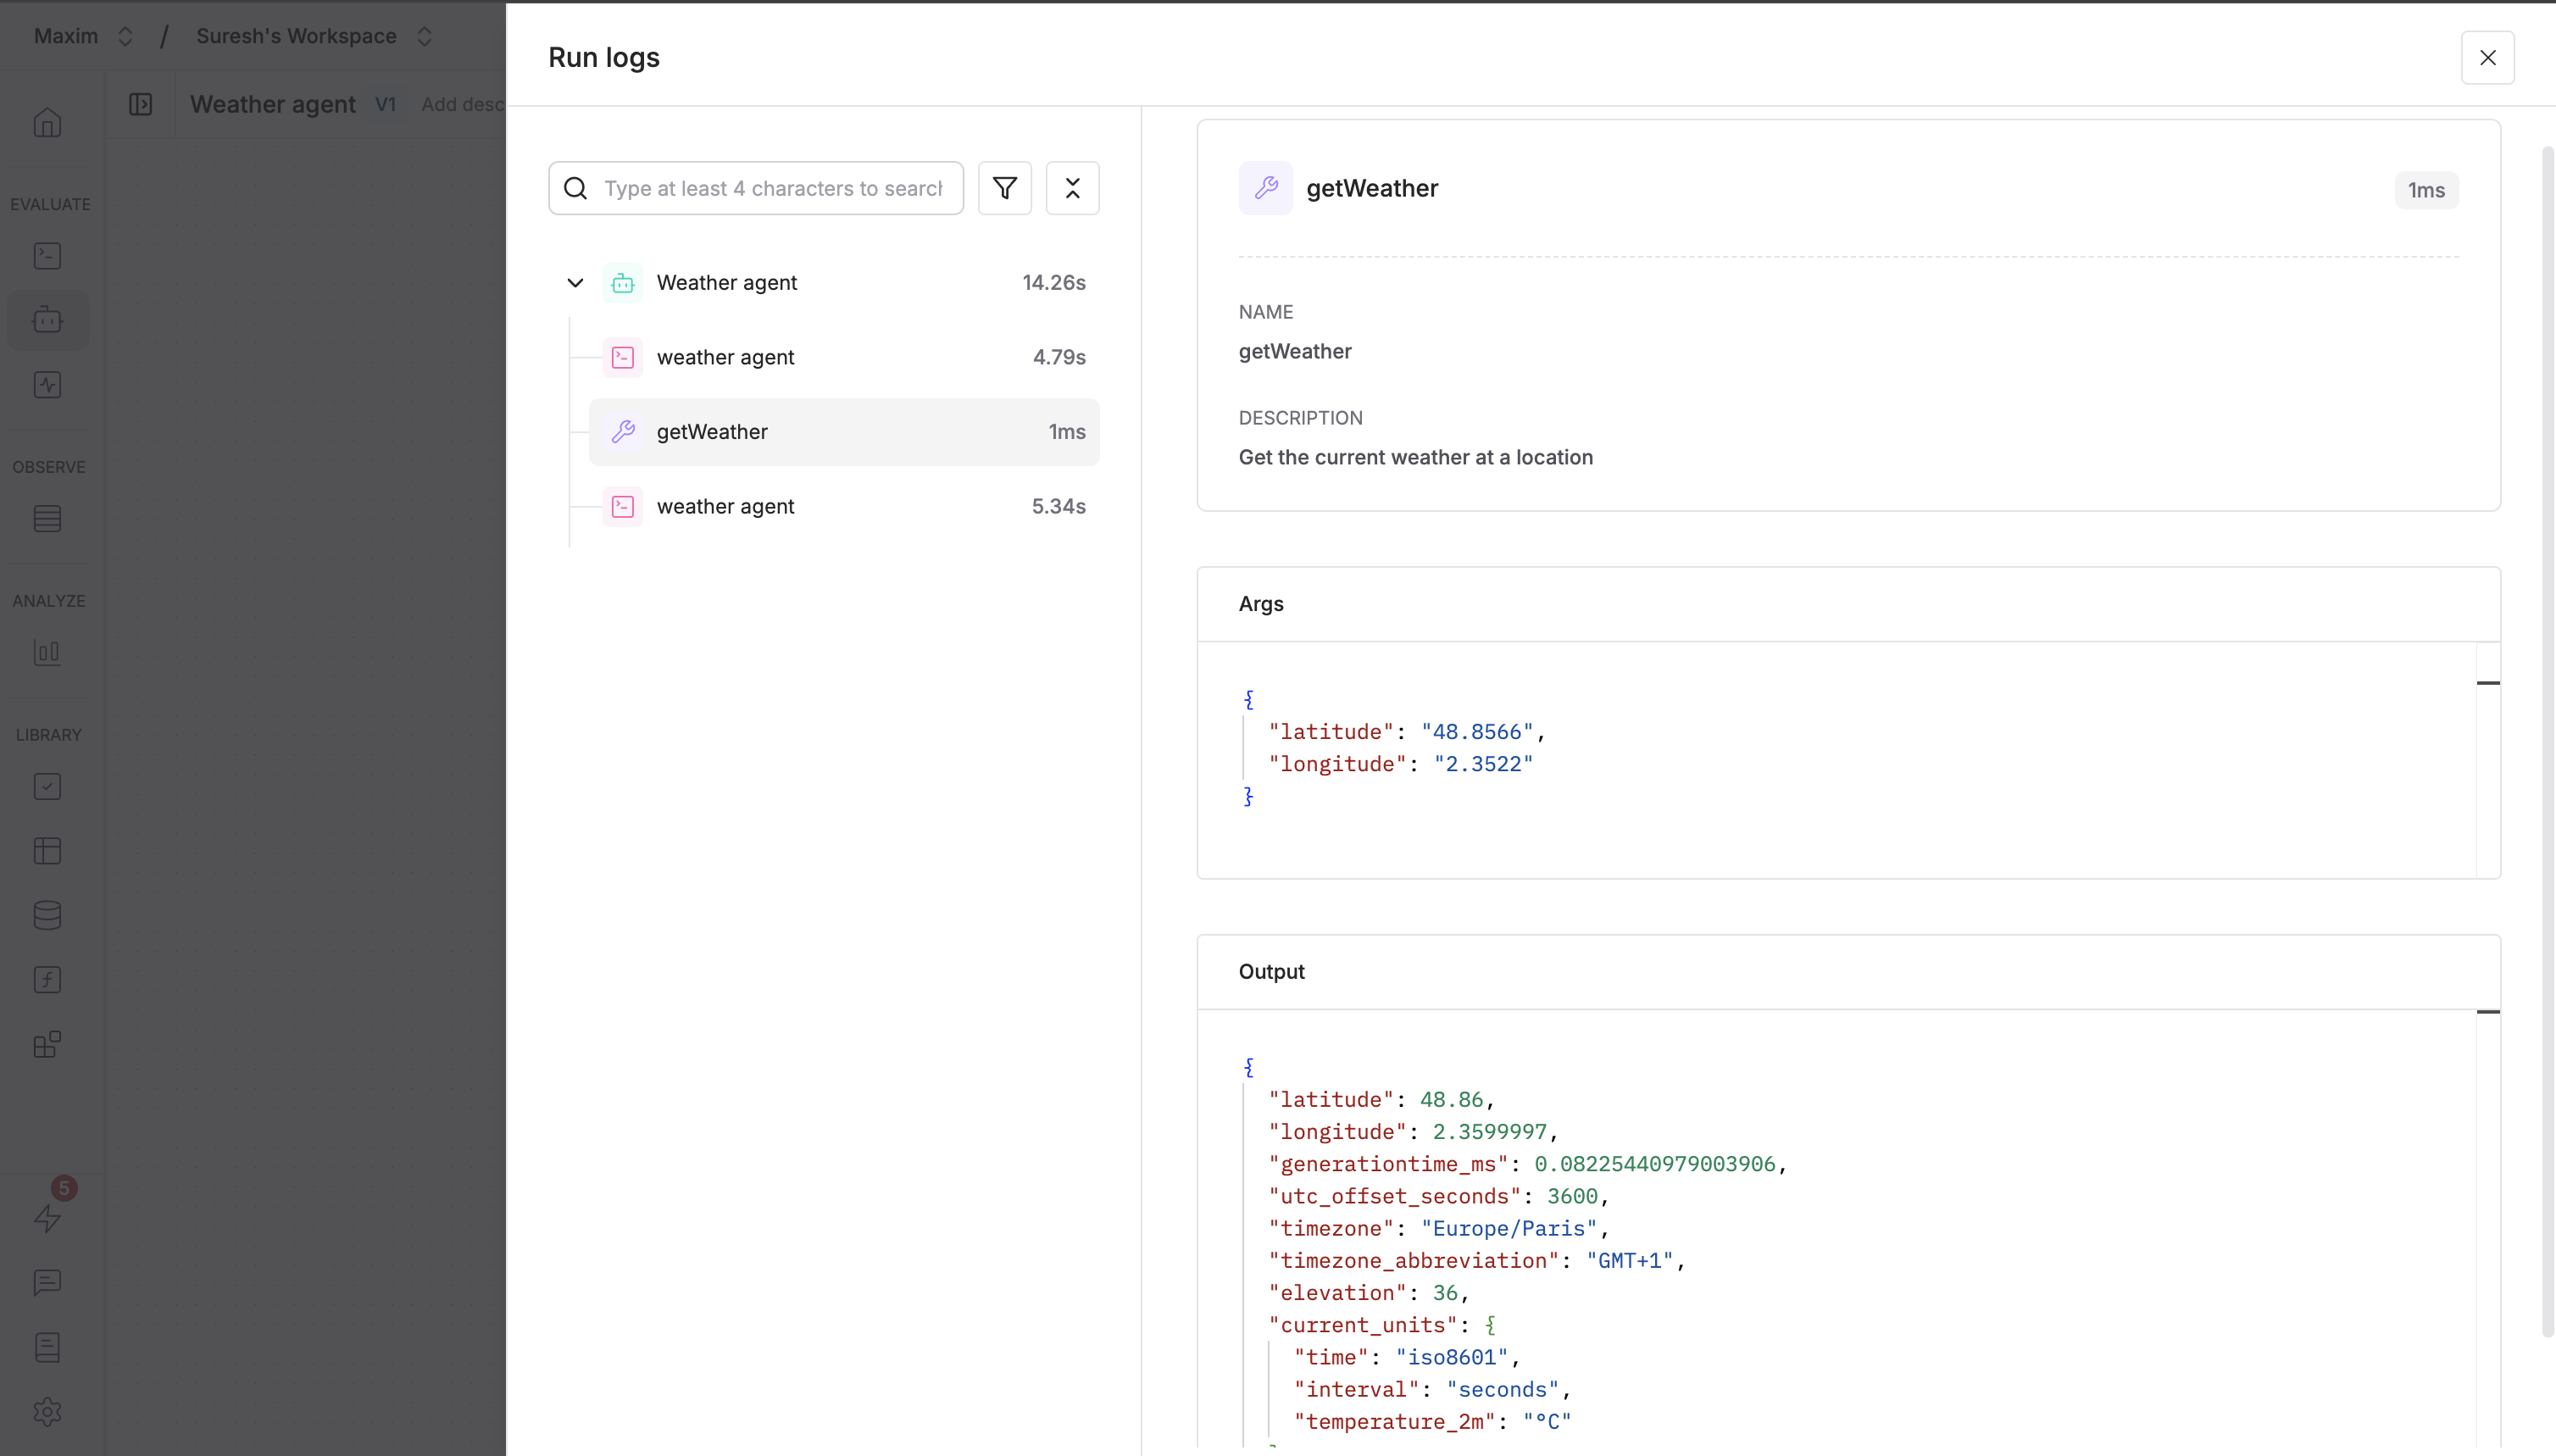The width and height of the screenshot is (2556, 1456).
Task: Close the Run logs panel
Action: click(2487, 58)
